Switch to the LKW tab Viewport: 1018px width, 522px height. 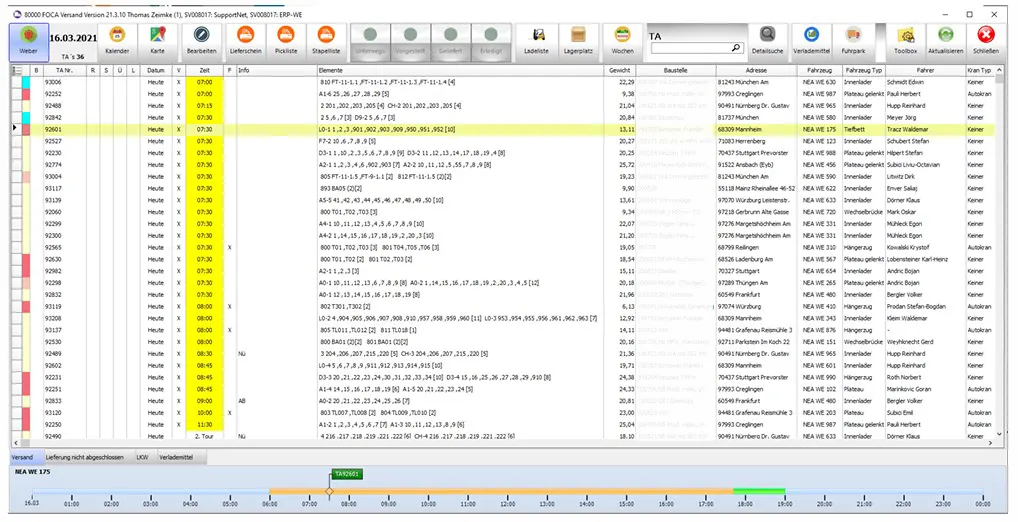pos(141,456)
